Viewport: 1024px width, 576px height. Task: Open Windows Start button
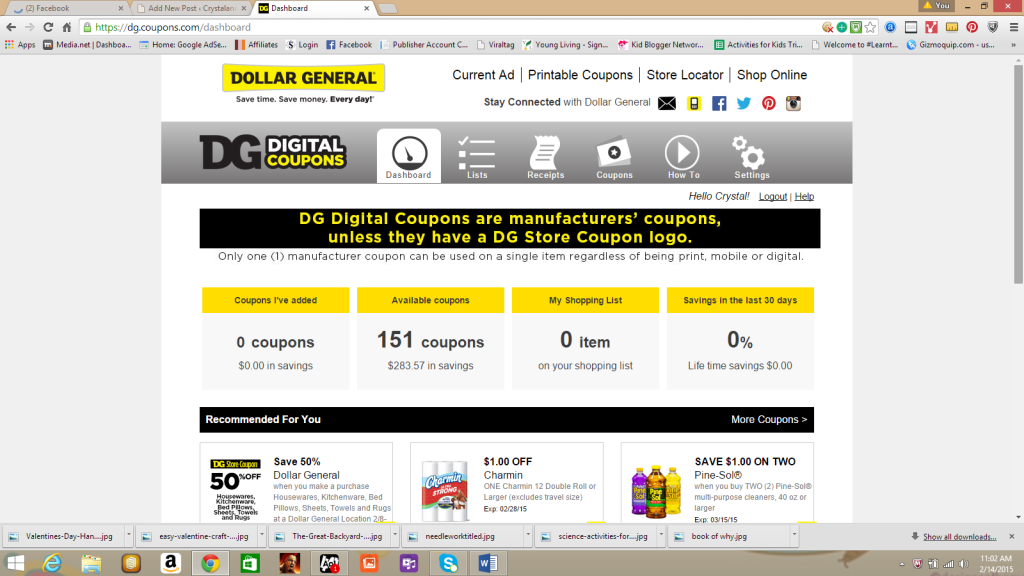[x=14, y=563]
